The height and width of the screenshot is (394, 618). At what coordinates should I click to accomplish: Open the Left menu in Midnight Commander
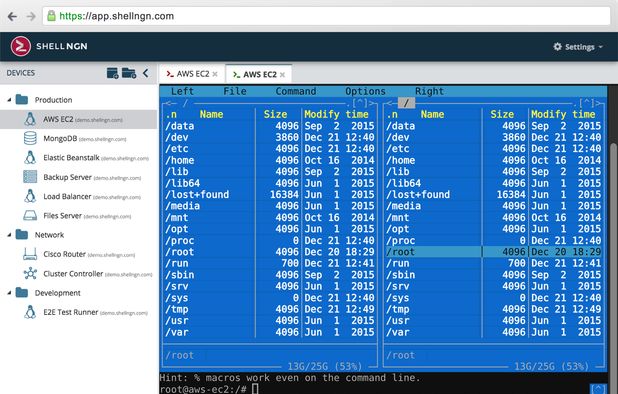182,91
